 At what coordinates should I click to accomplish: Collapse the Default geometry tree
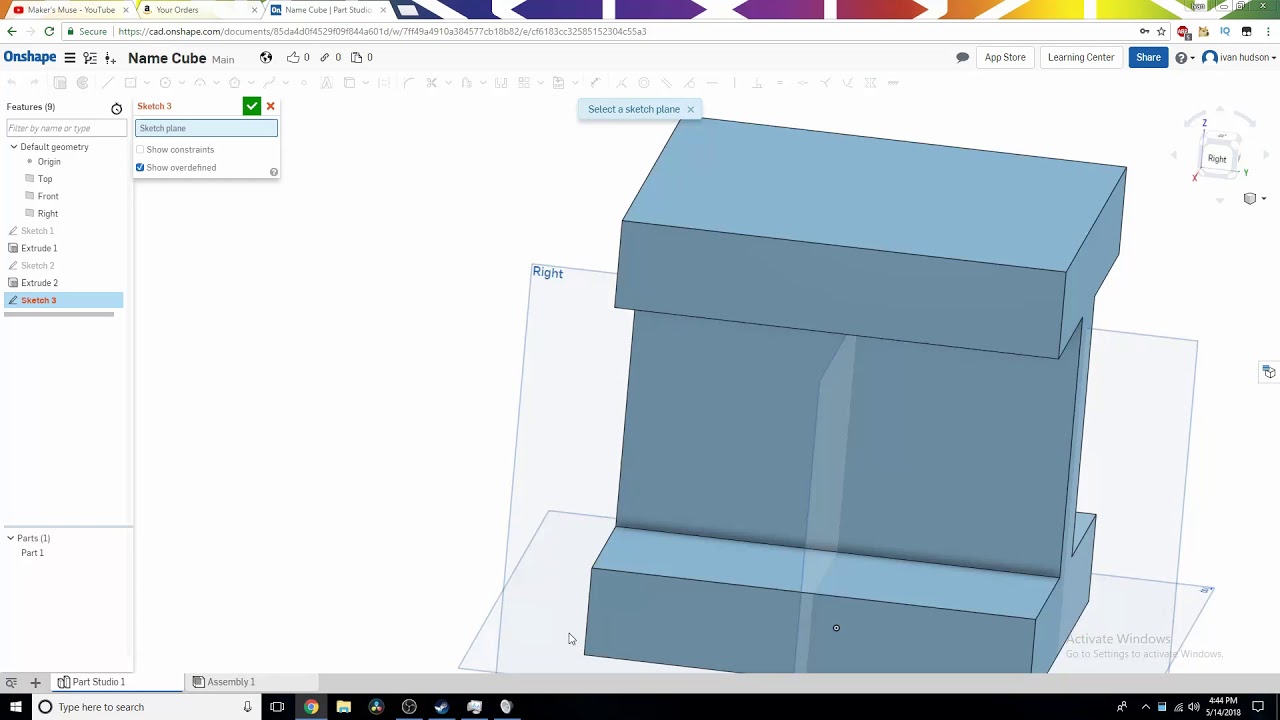14,147
